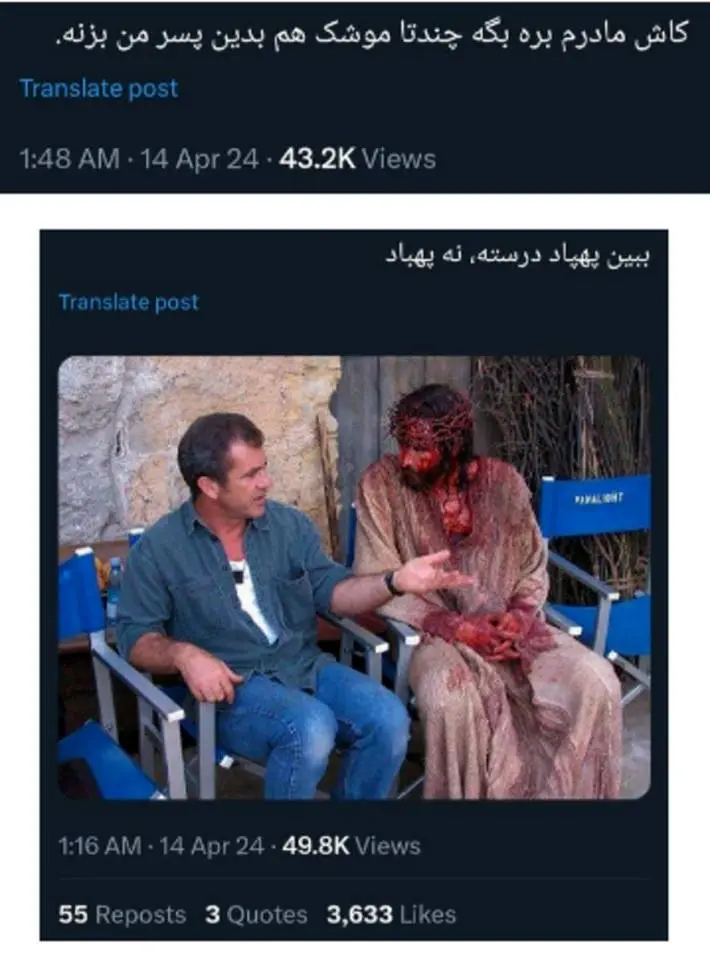
Task: Click the man's blue jeans in the photo
Action: (314, 725)
